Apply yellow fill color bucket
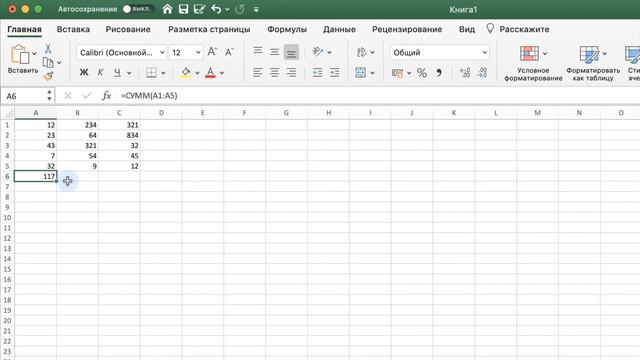640x360 pixels. [x=186, y=73]
